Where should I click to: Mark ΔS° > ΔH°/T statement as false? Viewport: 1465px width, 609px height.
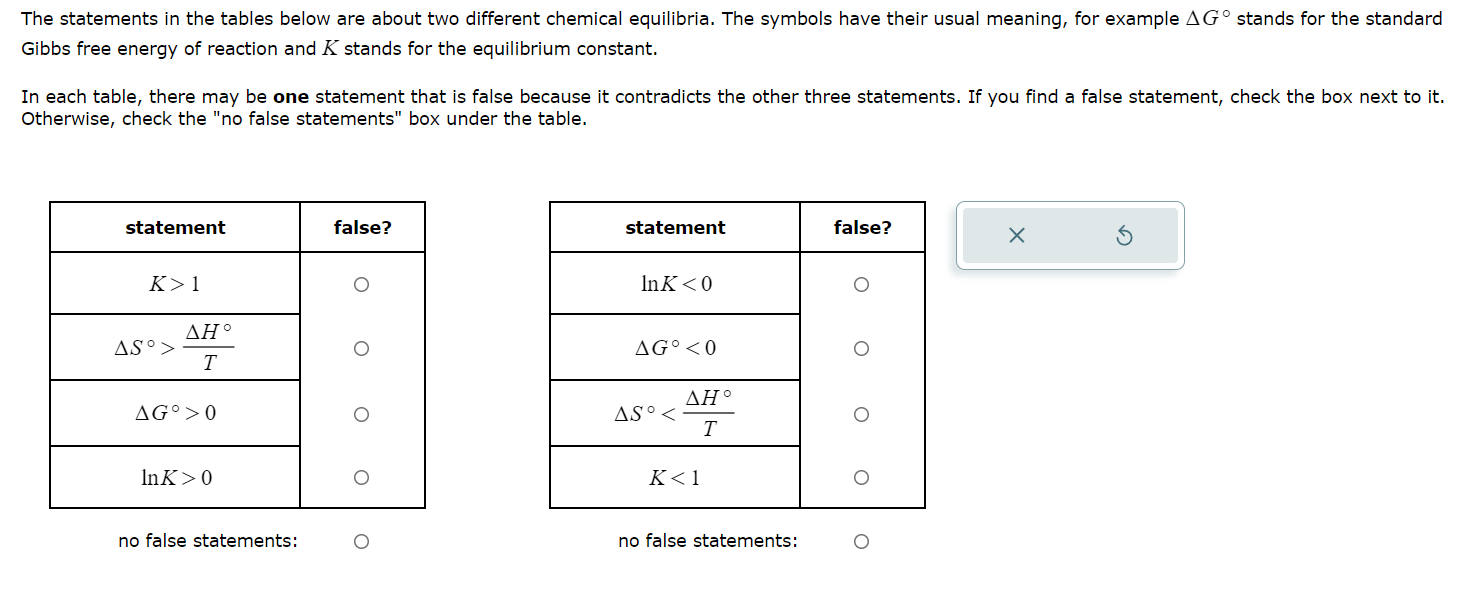point(361,349)
